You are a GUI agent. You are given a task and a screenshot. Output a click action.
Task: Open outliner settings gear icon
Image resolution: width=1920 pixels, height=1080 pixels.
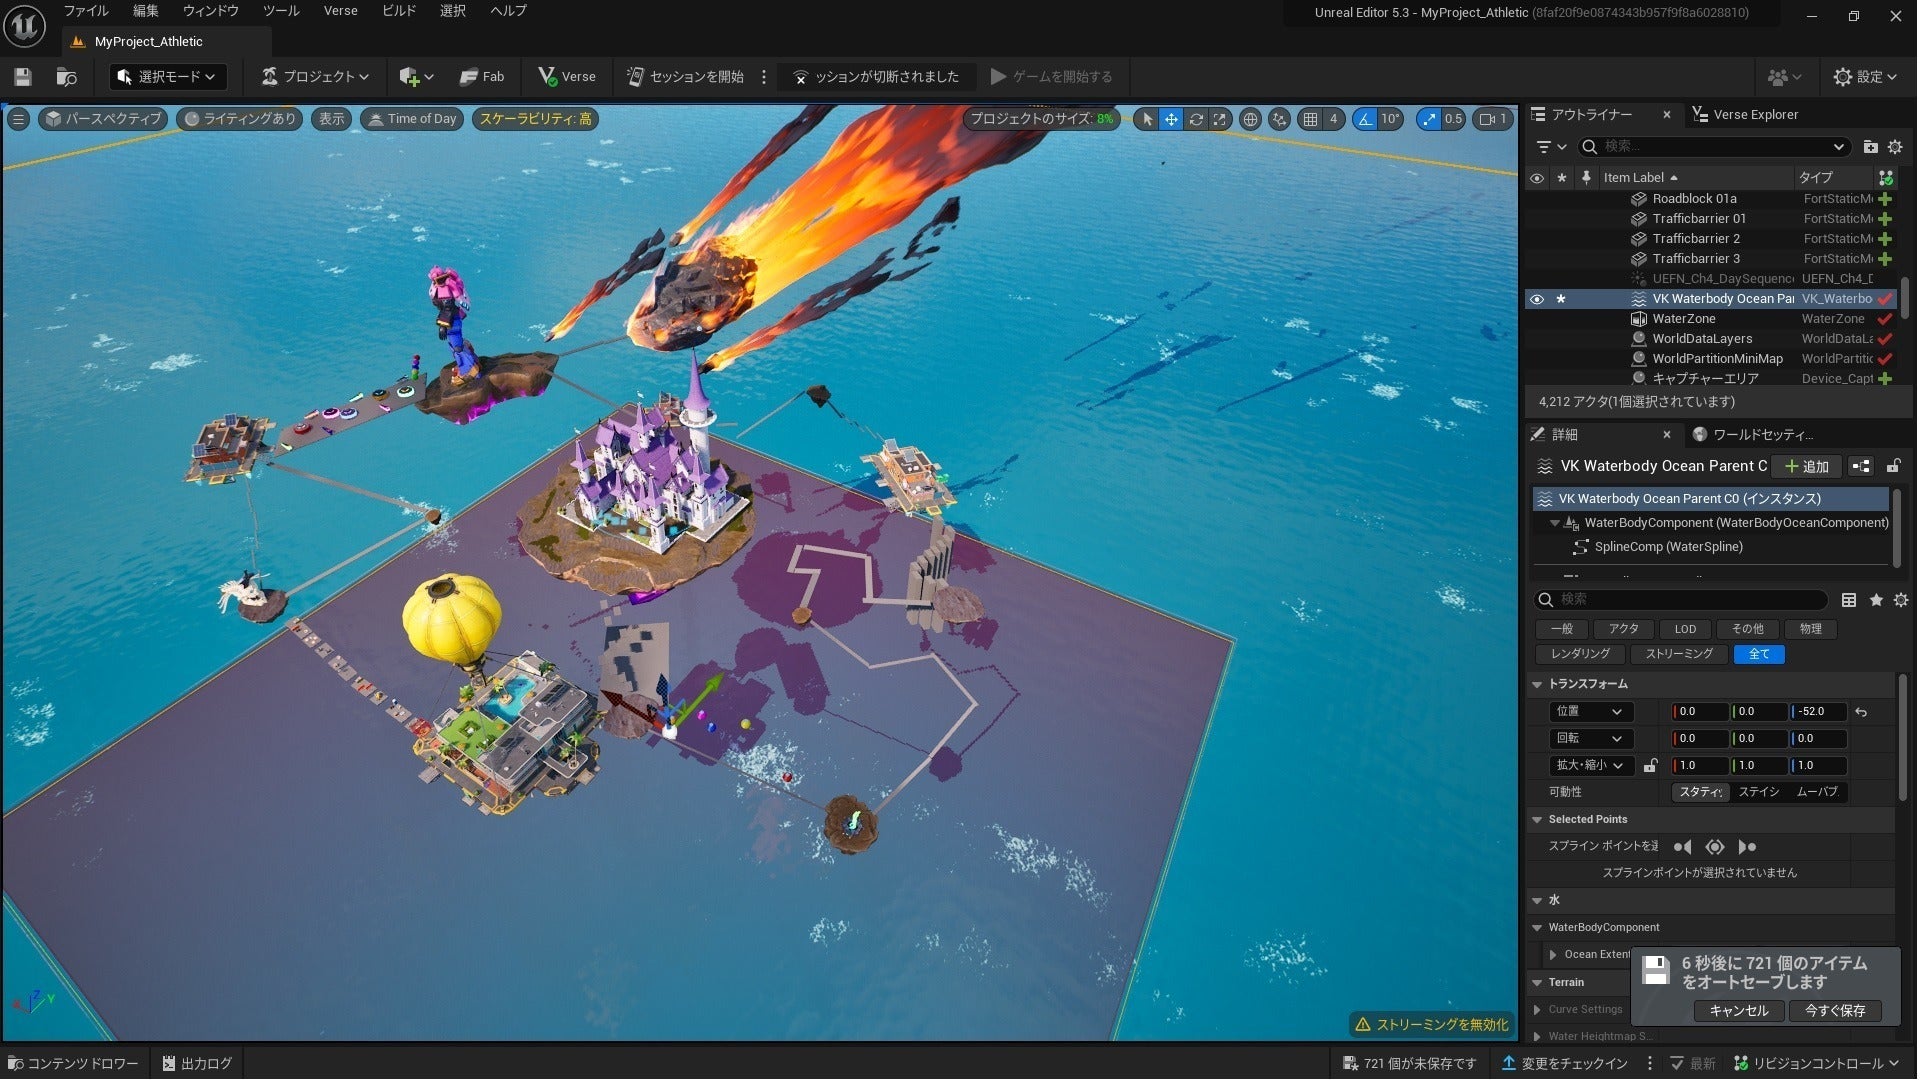(x=1894, y=147)
